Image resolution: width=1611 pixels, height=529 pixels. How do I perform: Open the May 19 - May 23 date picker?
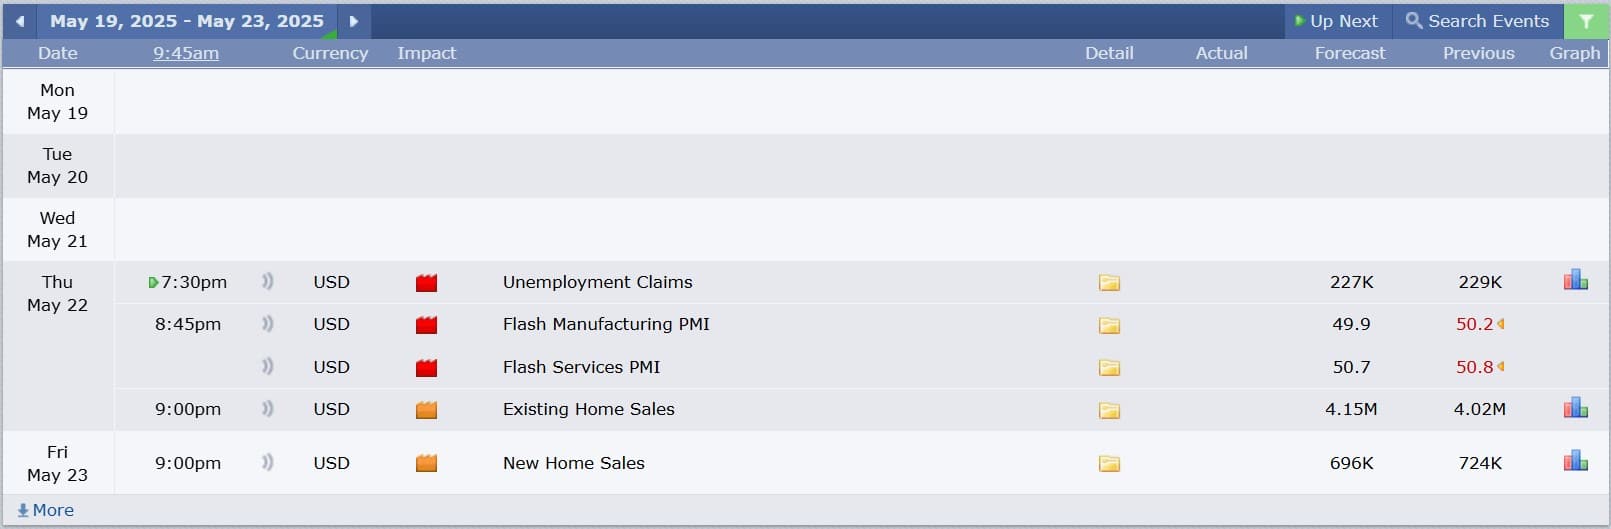[187, 21]
